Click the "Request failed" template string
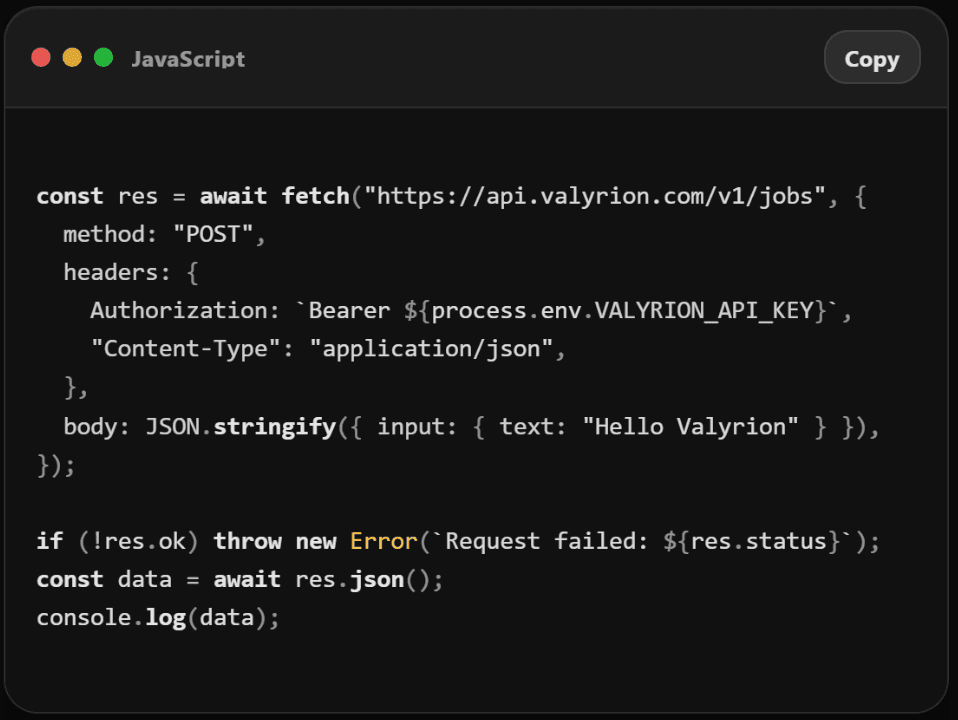This screenshot has height=720, width=958. click(x=642, y=542)
